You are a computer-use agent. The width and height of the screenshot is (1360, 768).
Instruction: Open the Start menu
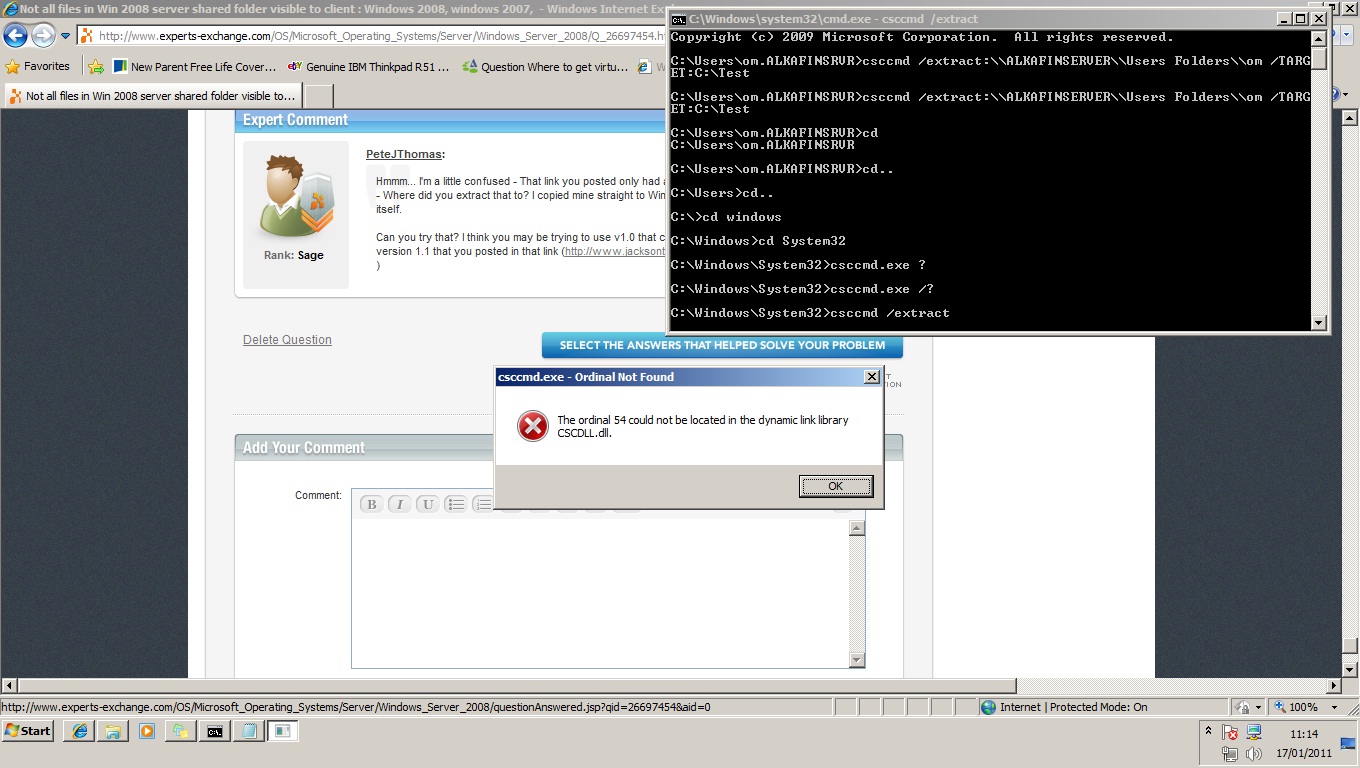(28, 731)
